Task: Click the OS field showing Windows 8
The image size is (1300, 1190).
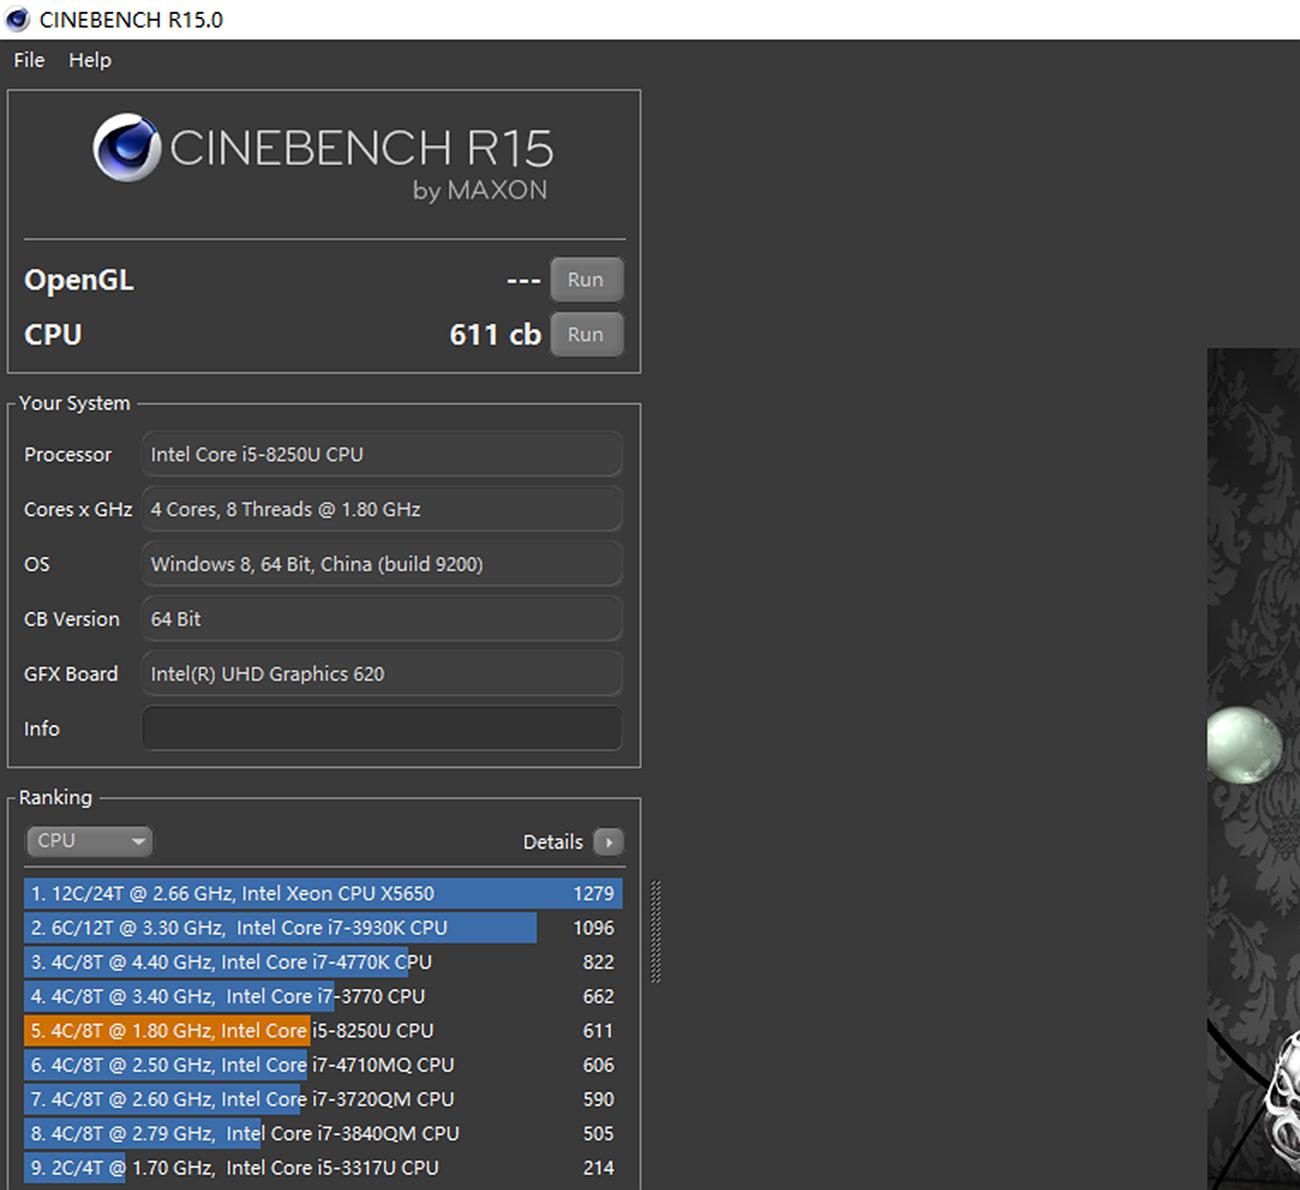Action: click(x=382, y=564)
